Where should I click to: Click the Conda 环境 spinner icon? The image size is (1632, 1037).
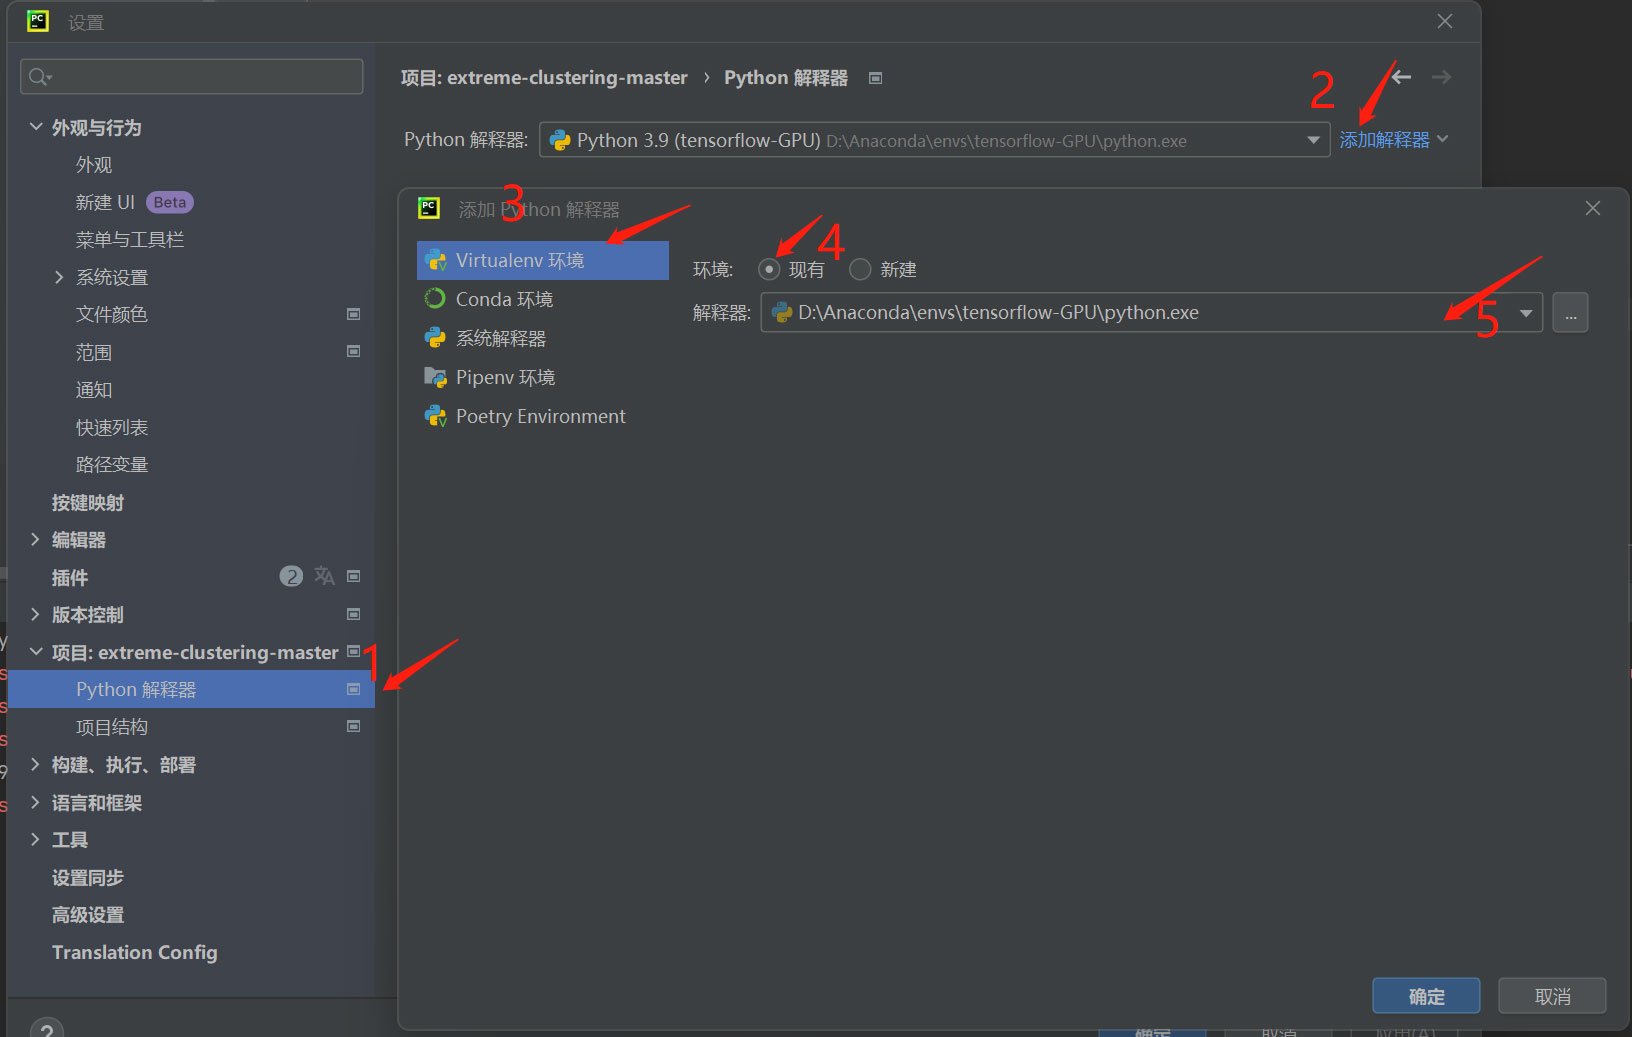point(435,299)
